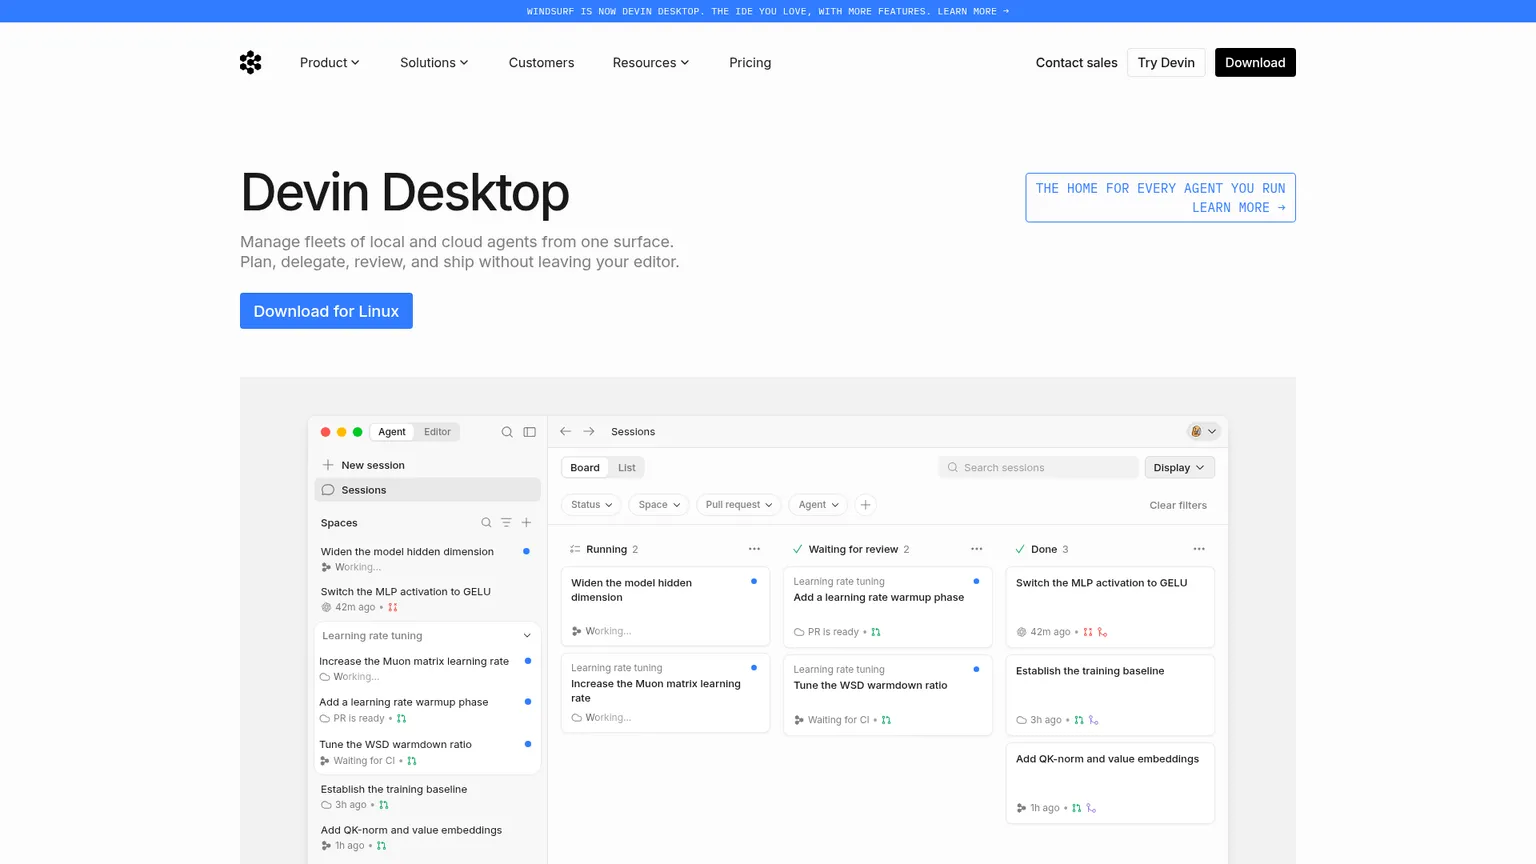1536x864 pixels.
Task: Expand the Product menu
Action: [x=329, y=62]
